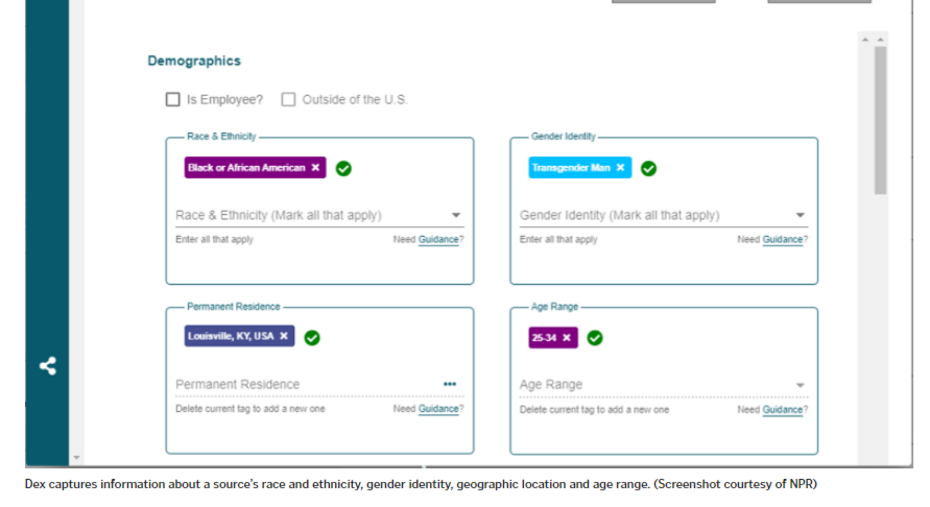Enable the Outside of the U.S. checkbox

pyautogui.click(x=289, y=100)
